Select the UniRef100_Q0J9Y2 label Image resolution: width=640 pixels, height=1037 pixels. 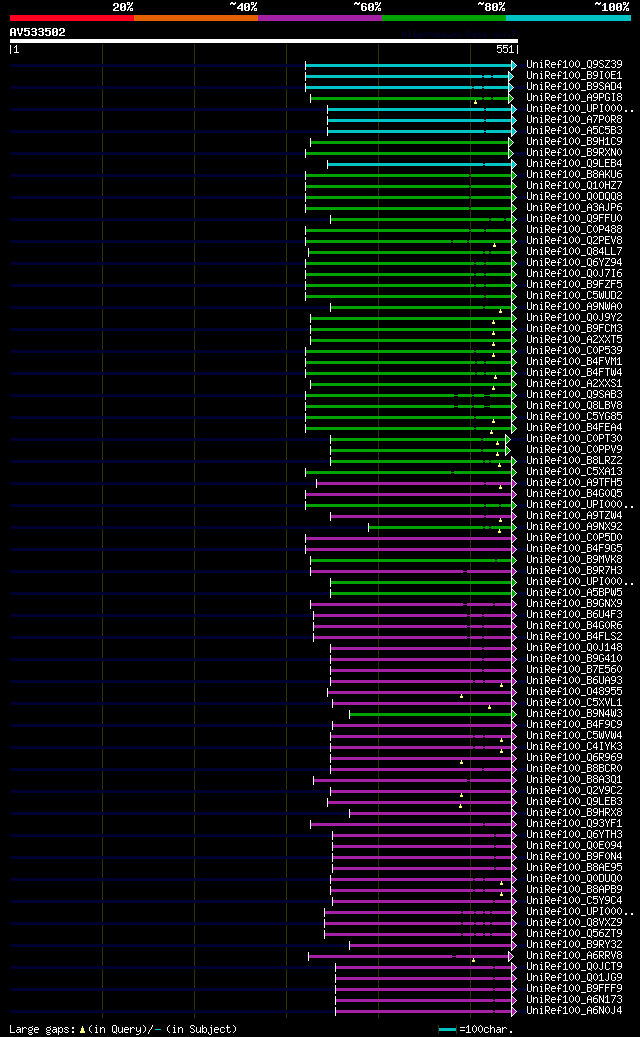click(574, 317)
